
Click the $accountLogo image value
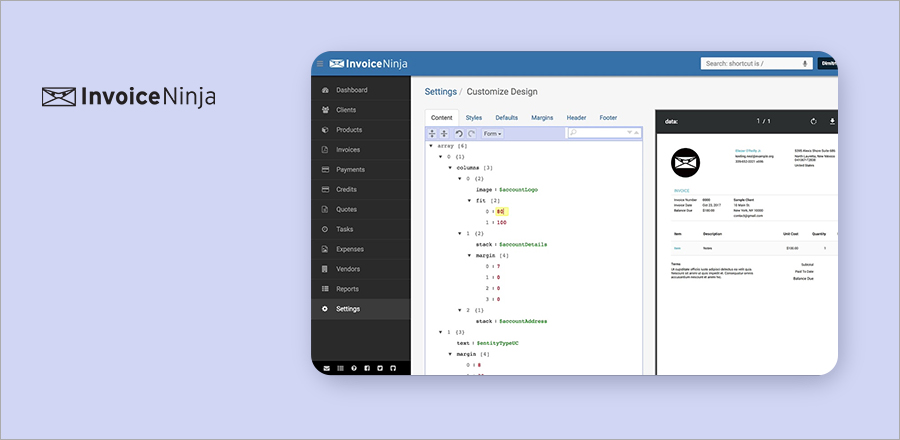pos(518,190)
